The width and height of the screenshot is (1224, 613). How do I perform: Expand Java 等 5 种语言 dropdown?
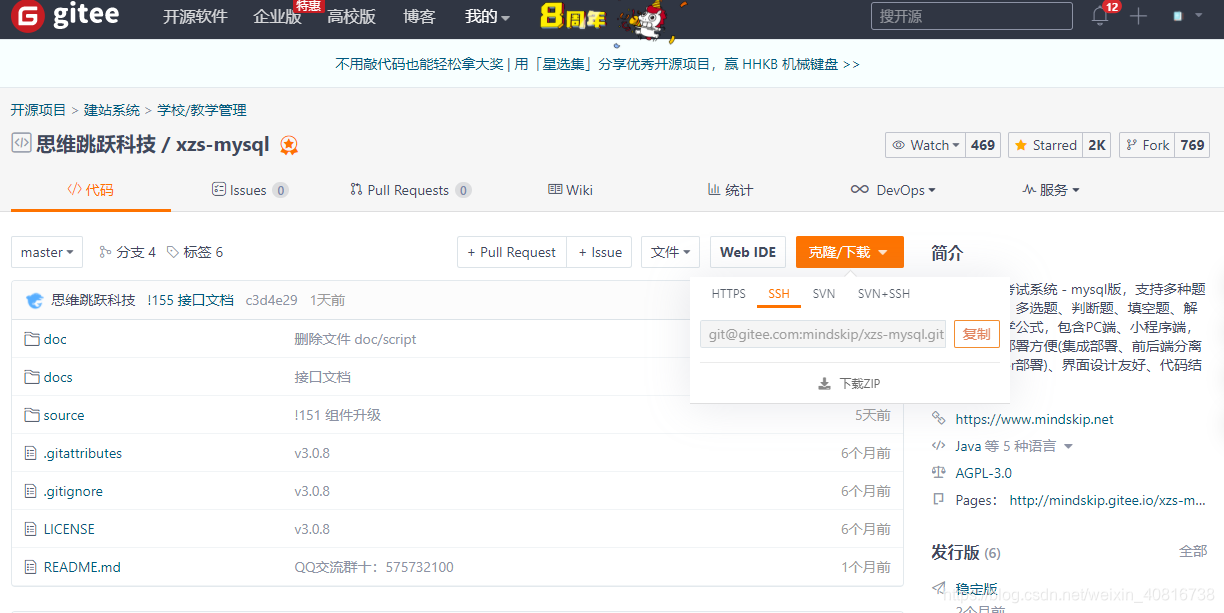point(1014,446)
